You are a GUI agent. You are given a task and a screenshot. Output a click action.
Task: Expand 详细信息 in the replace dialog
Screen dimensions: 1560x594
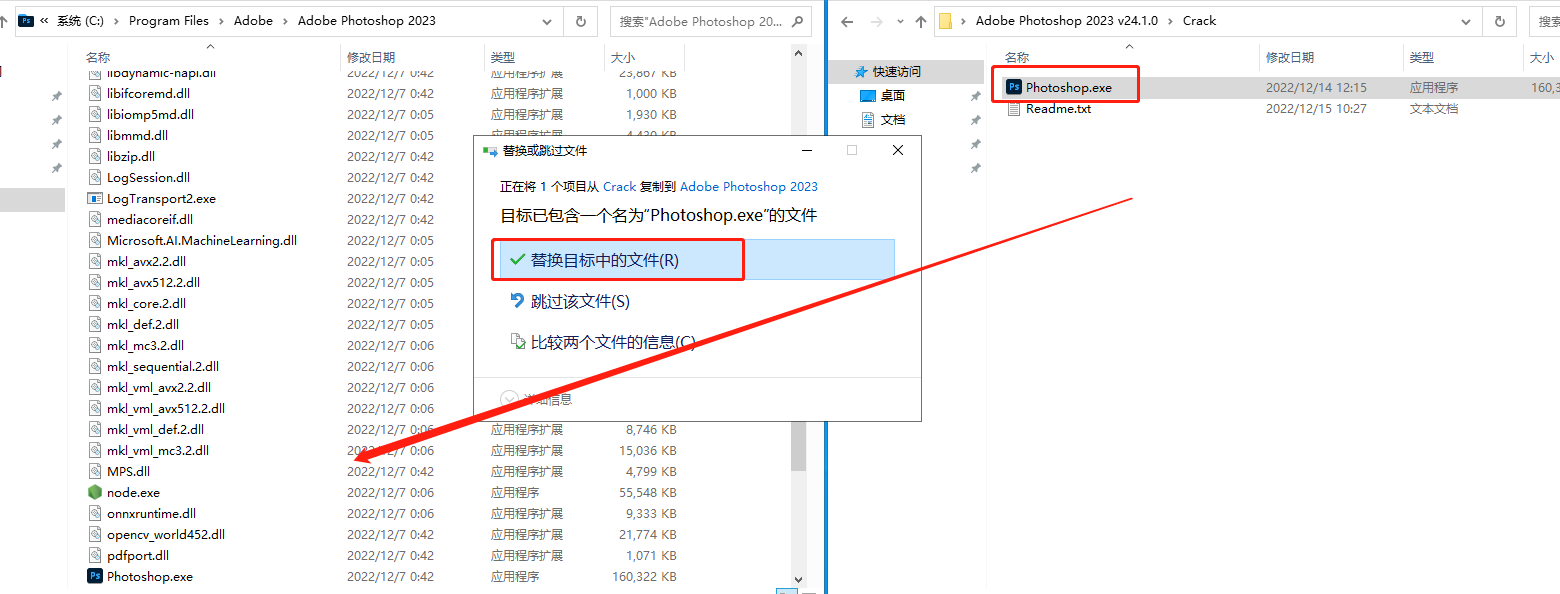536,399
